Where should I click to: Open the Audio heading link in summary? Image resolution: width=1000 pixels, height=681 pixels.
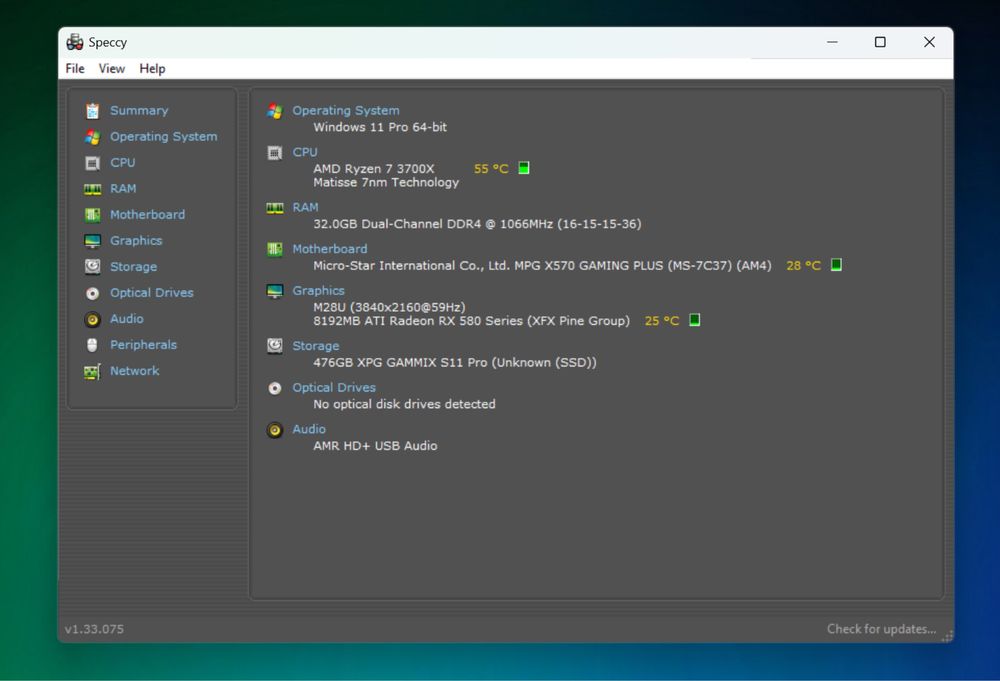(x=309, y=429)
